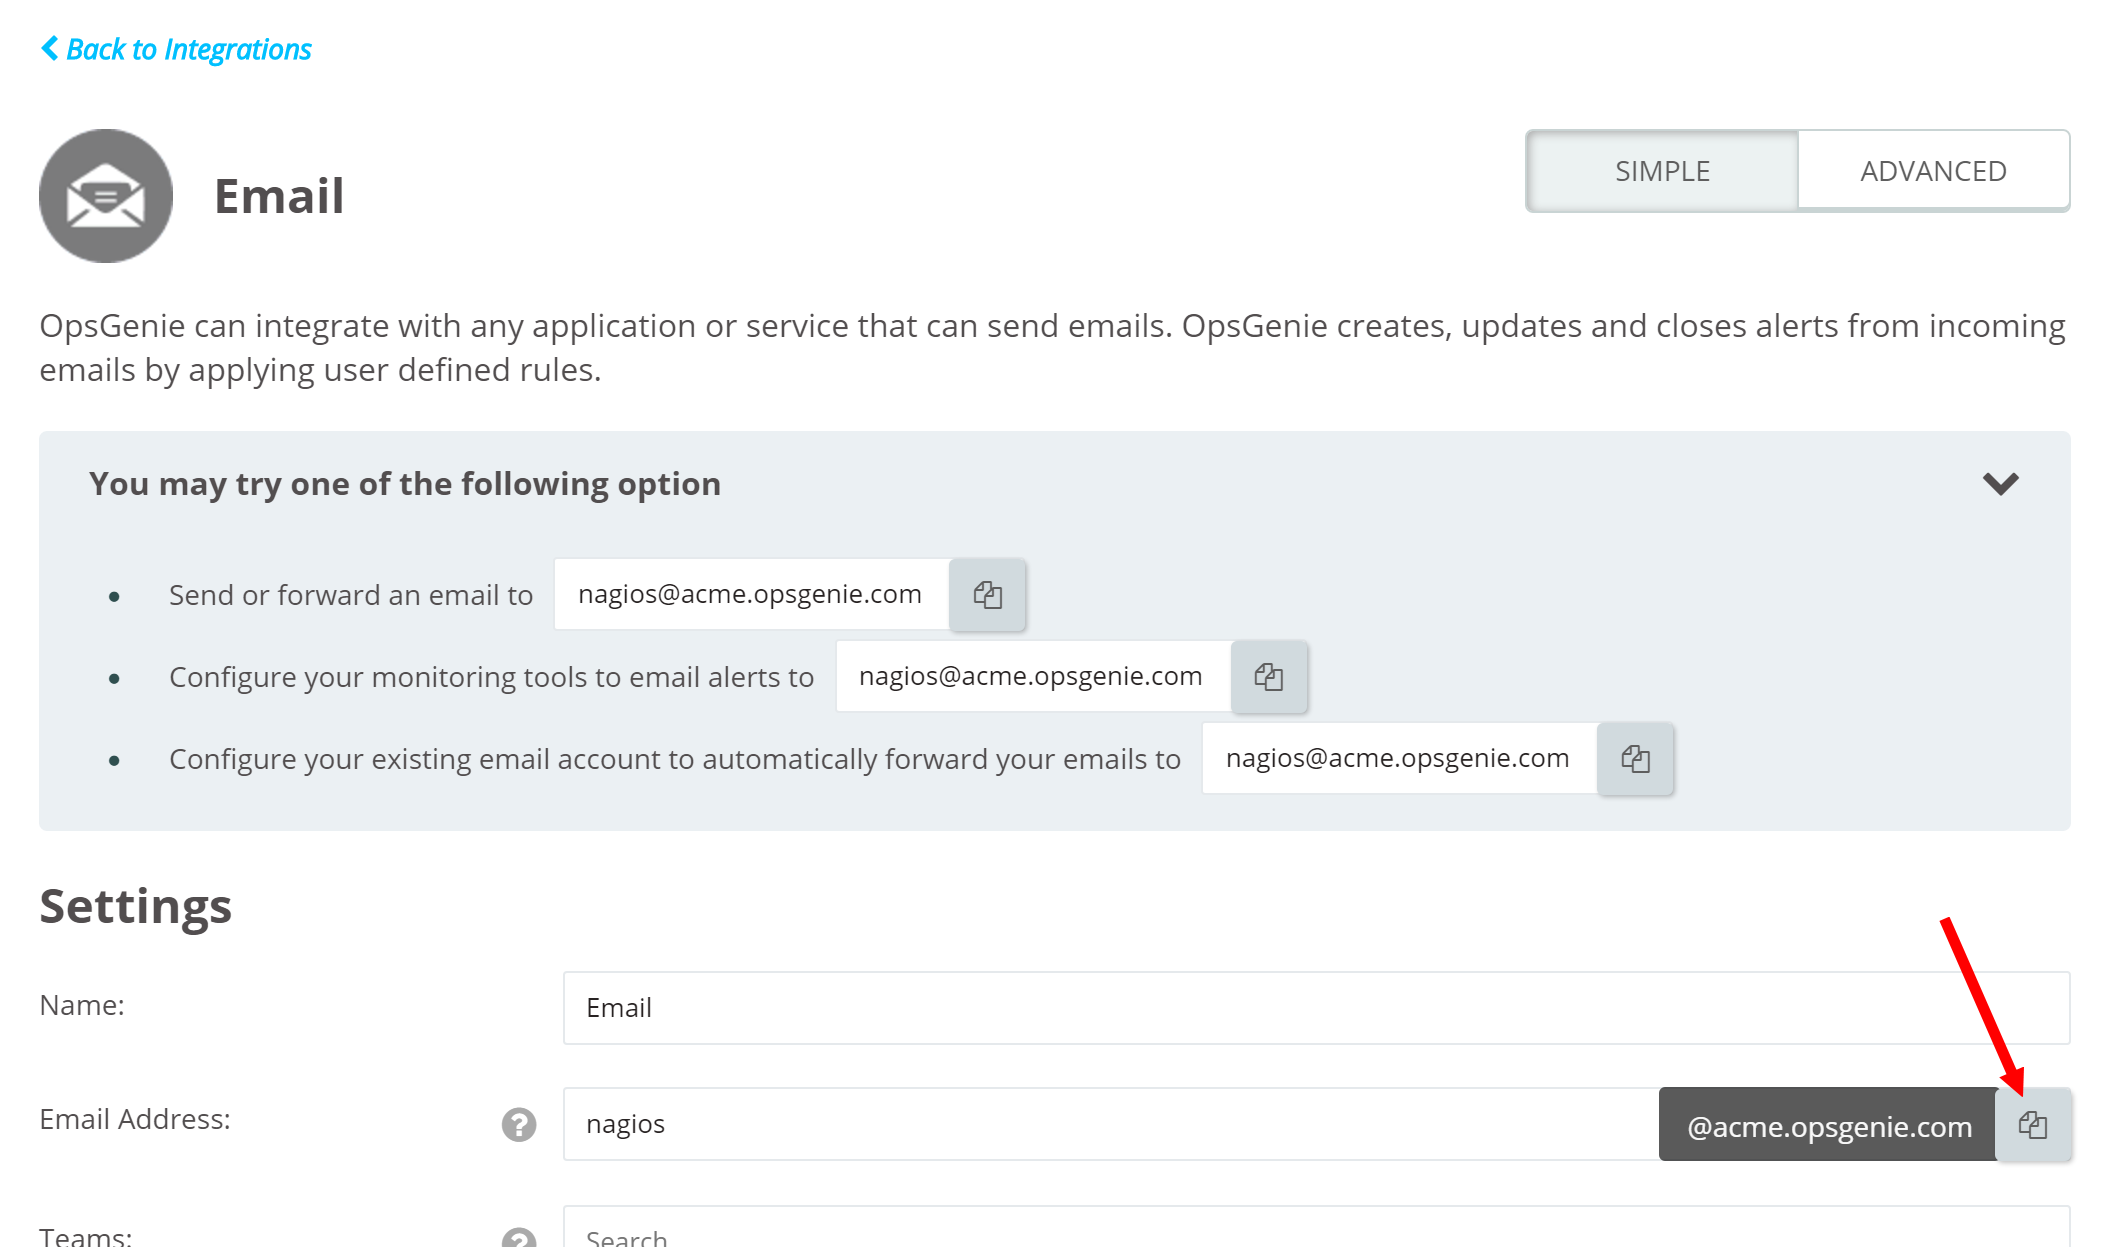The image size is (2114, 1247).
Task: Click the nagios email address input field
Action: (1110, 1124)
